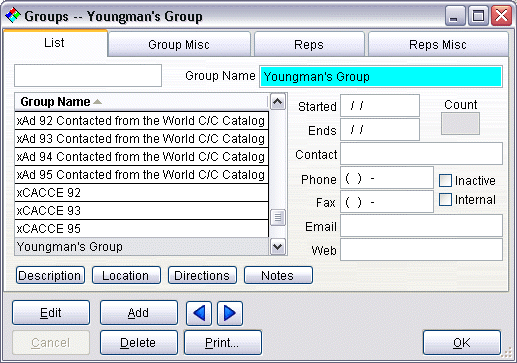Click the Add button
The height and width of the screenshot is (363, 517).
138,313
